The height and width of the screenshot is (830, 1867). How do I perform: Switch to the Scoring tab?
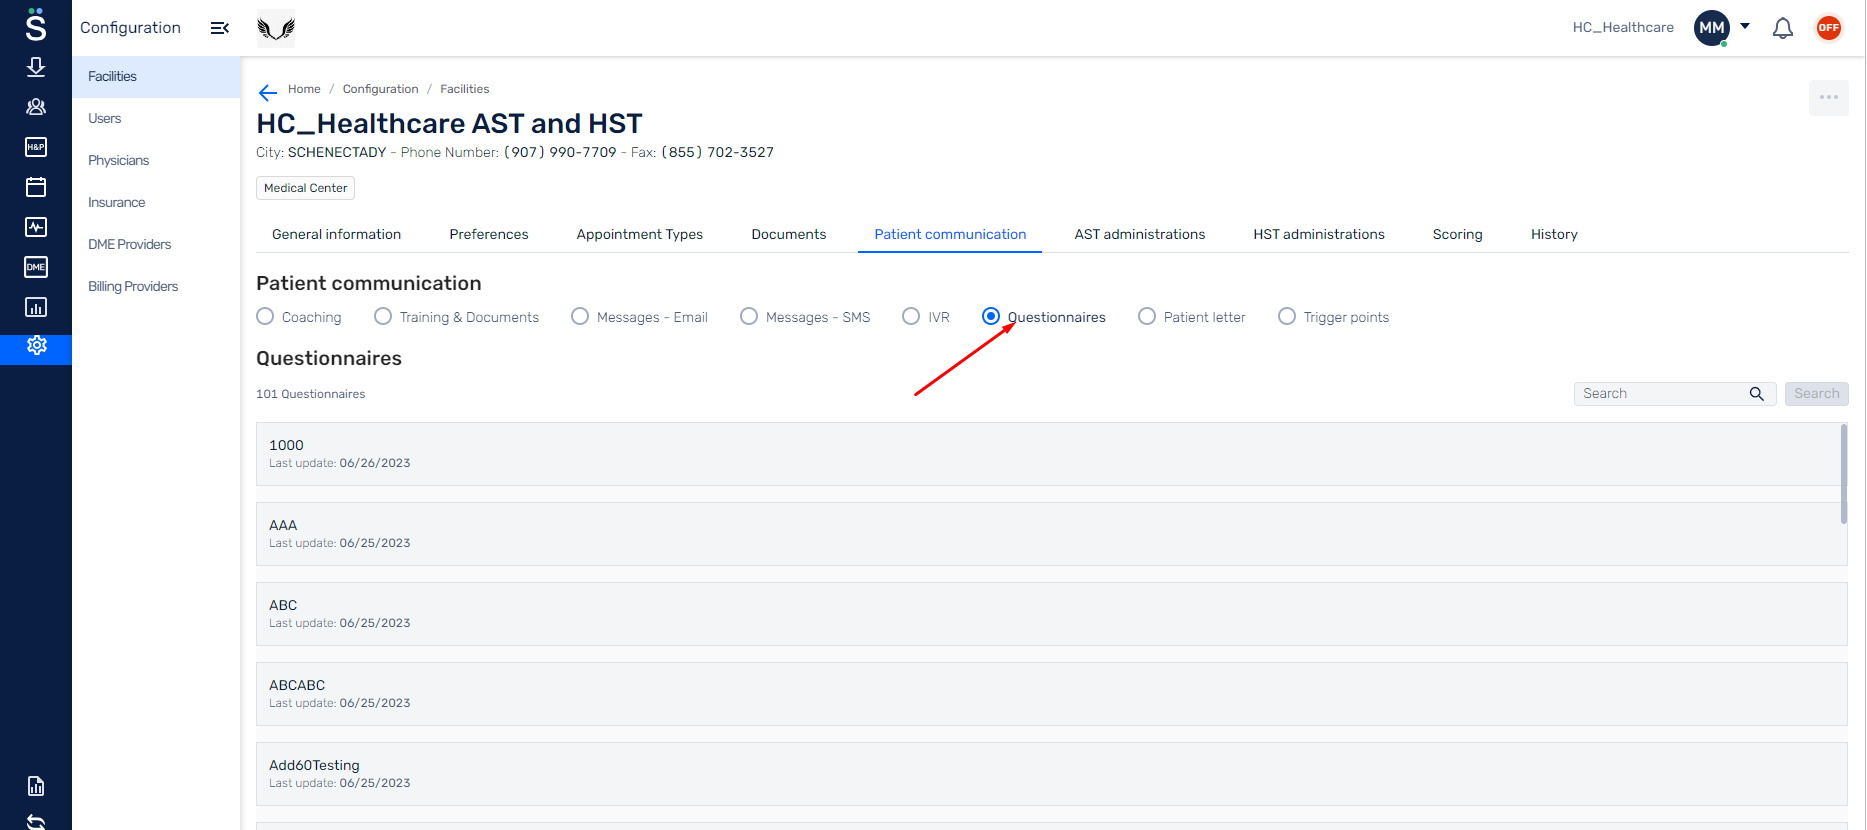coord(1457,234)
